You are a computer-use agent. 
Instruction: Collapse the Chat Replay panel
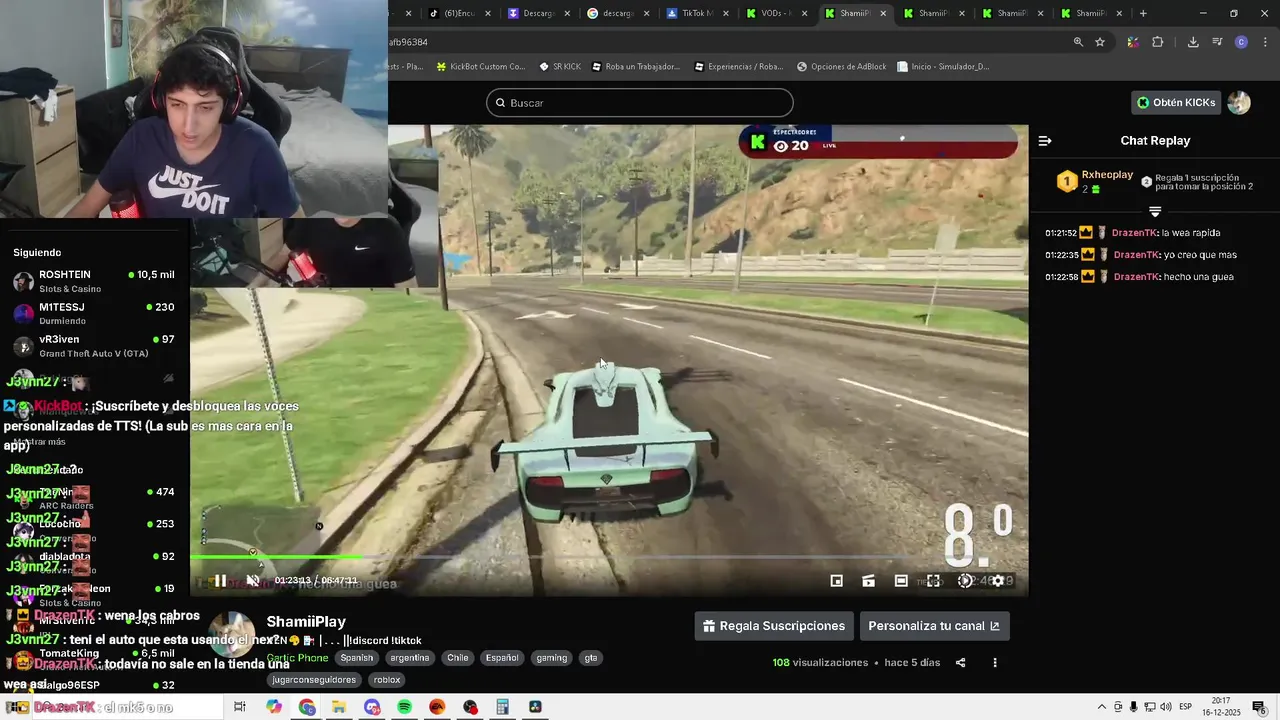coord(1045,141)
